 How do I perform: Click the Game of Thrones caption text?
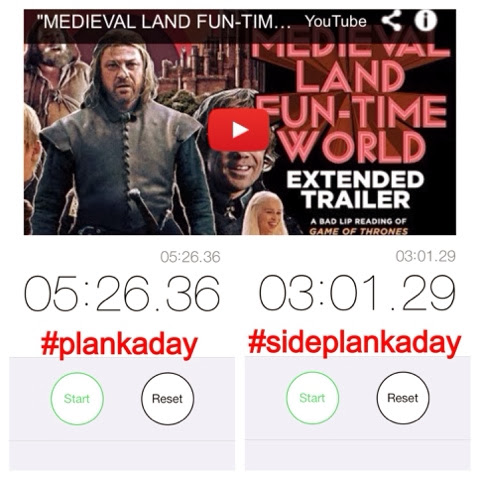359,231
